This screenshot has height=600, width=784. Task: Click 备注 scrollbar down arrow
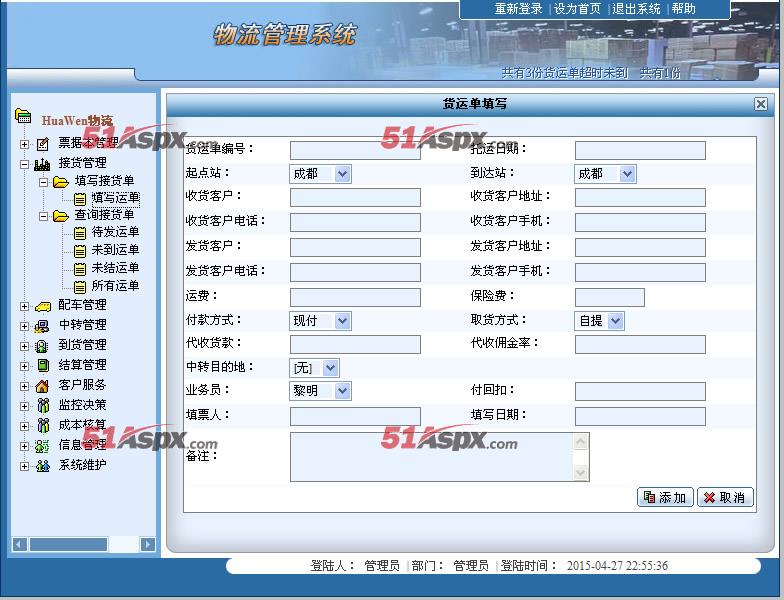pos(580,472)
